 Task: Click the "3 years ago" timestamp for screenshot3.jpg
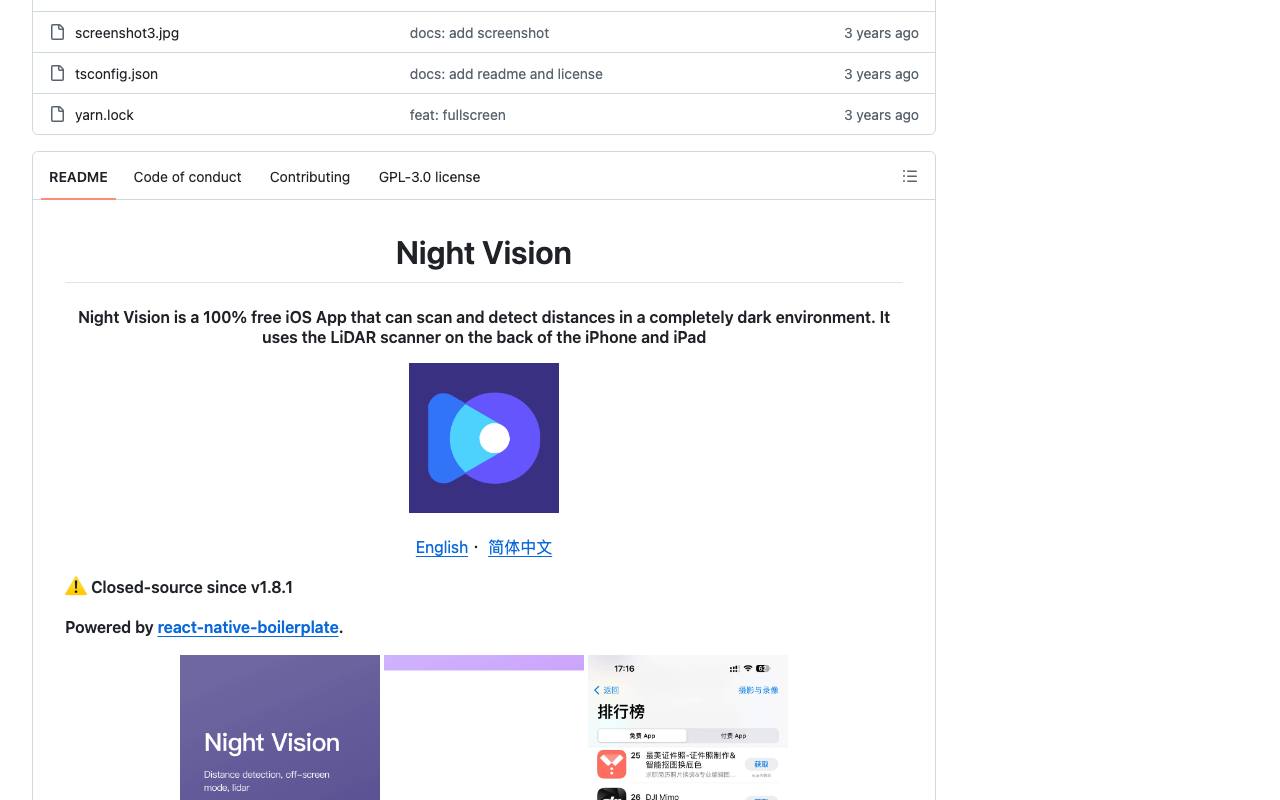(x=881, y=33)
